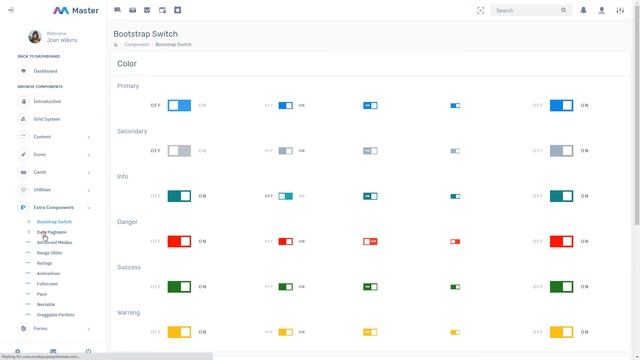Click the magnifier icon in search box

click(x=564, y=11)
